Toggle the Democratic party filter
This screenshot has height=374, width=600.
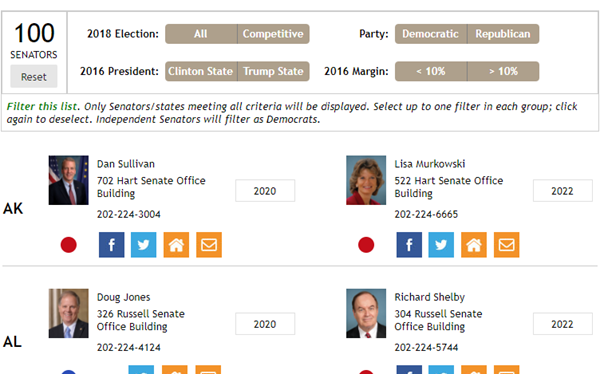(431, 34)
